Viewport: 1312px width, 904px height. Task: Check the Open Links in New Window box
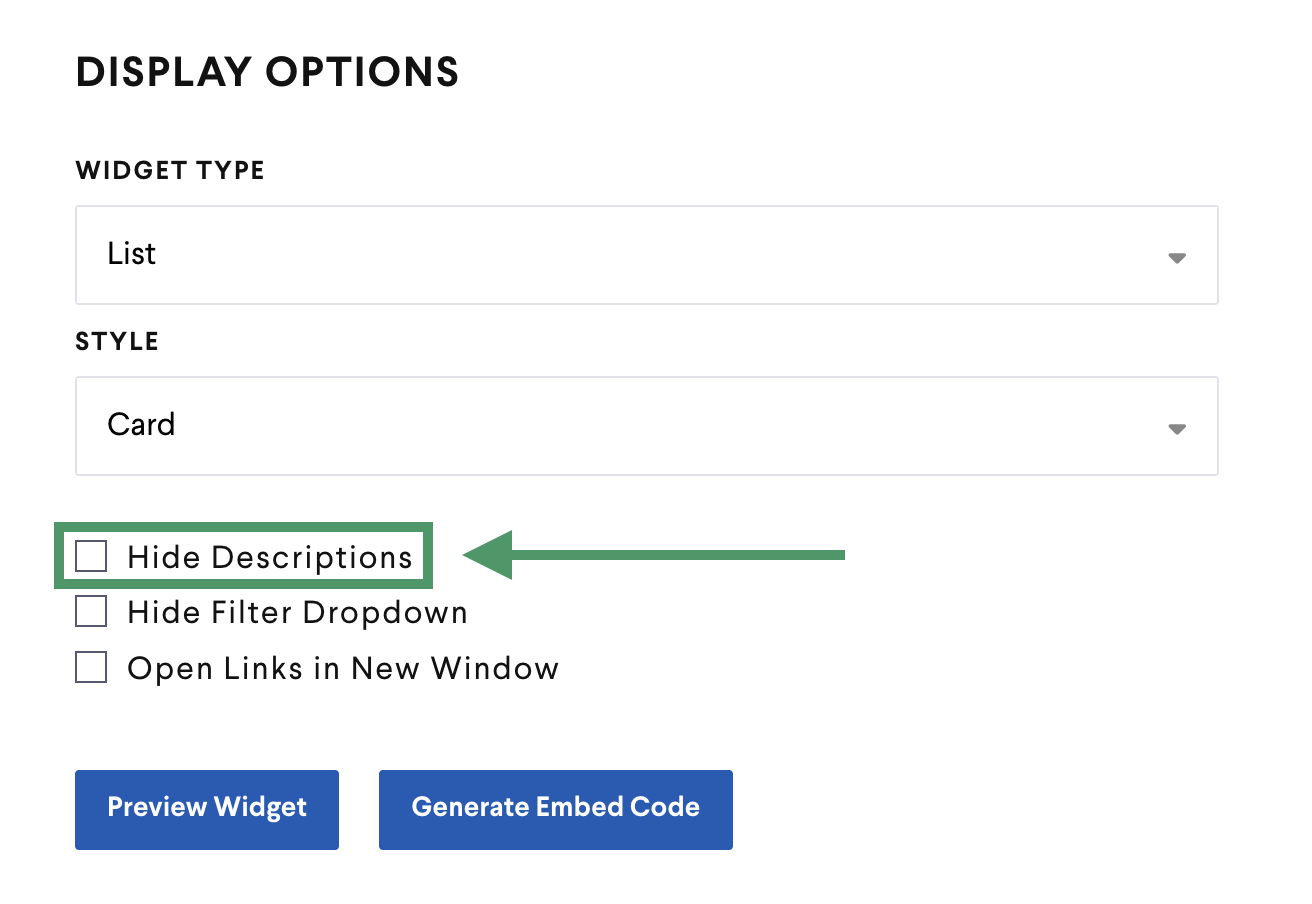[91, 667]
